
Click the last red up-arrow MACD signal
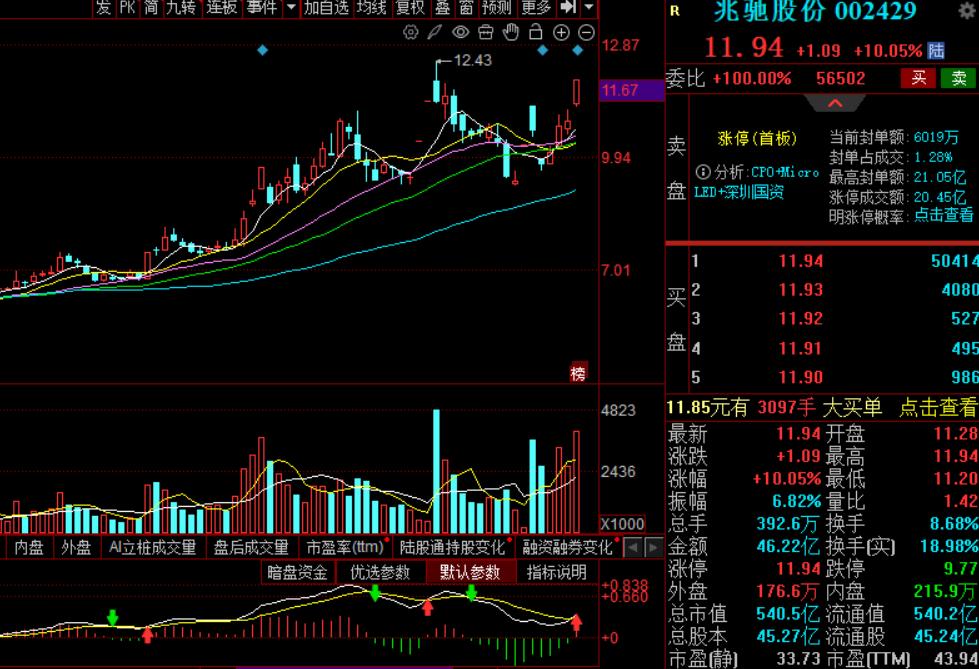coord(576,623)
